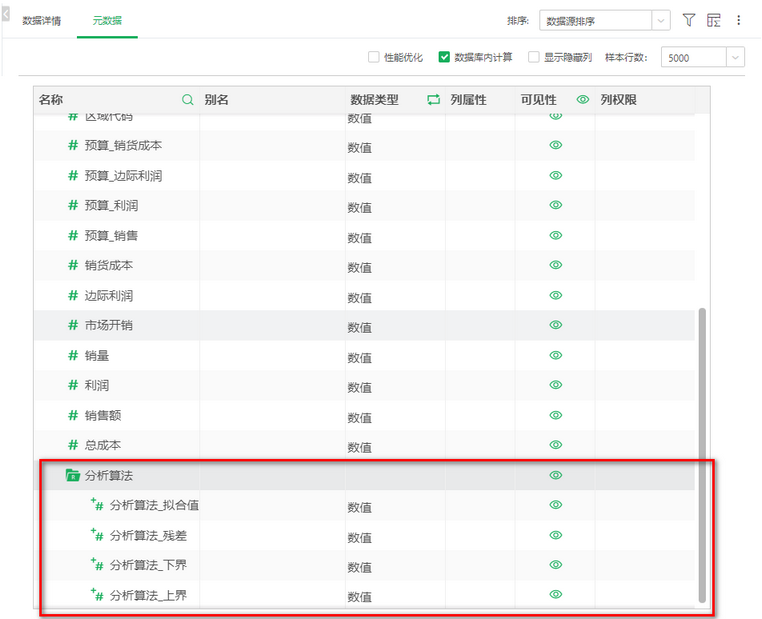Click the convert icon beside 数据类型

(433, 100)
